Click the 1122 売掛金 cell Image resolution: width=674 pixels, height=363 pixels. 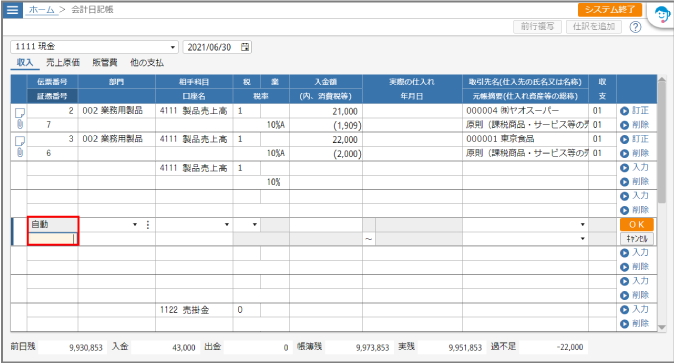click(x=194, y=310)
